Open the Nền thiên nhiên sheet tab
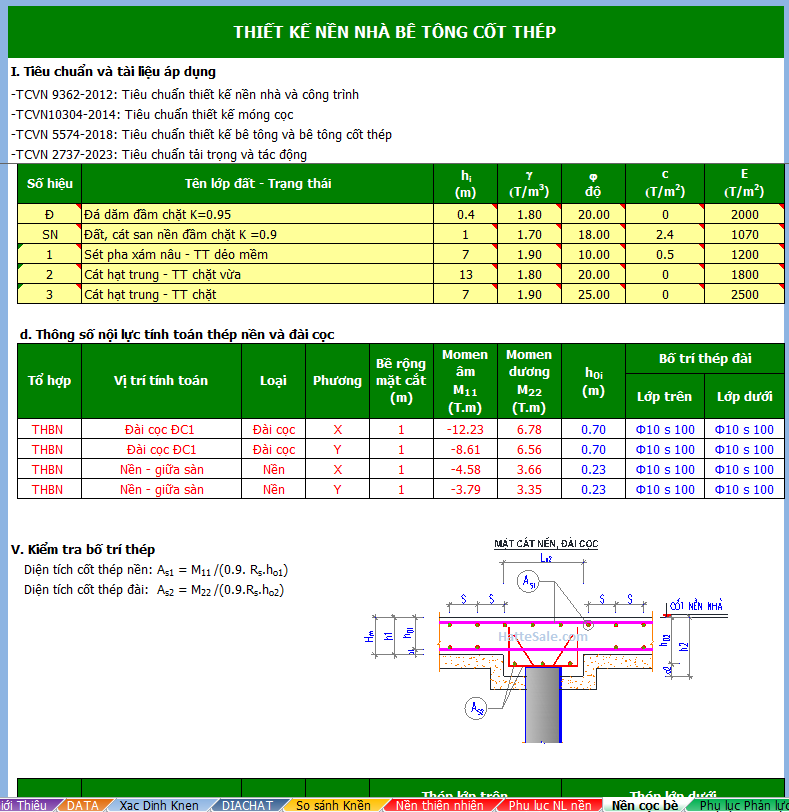The image size is (789, 812). [x=440, y=805]
